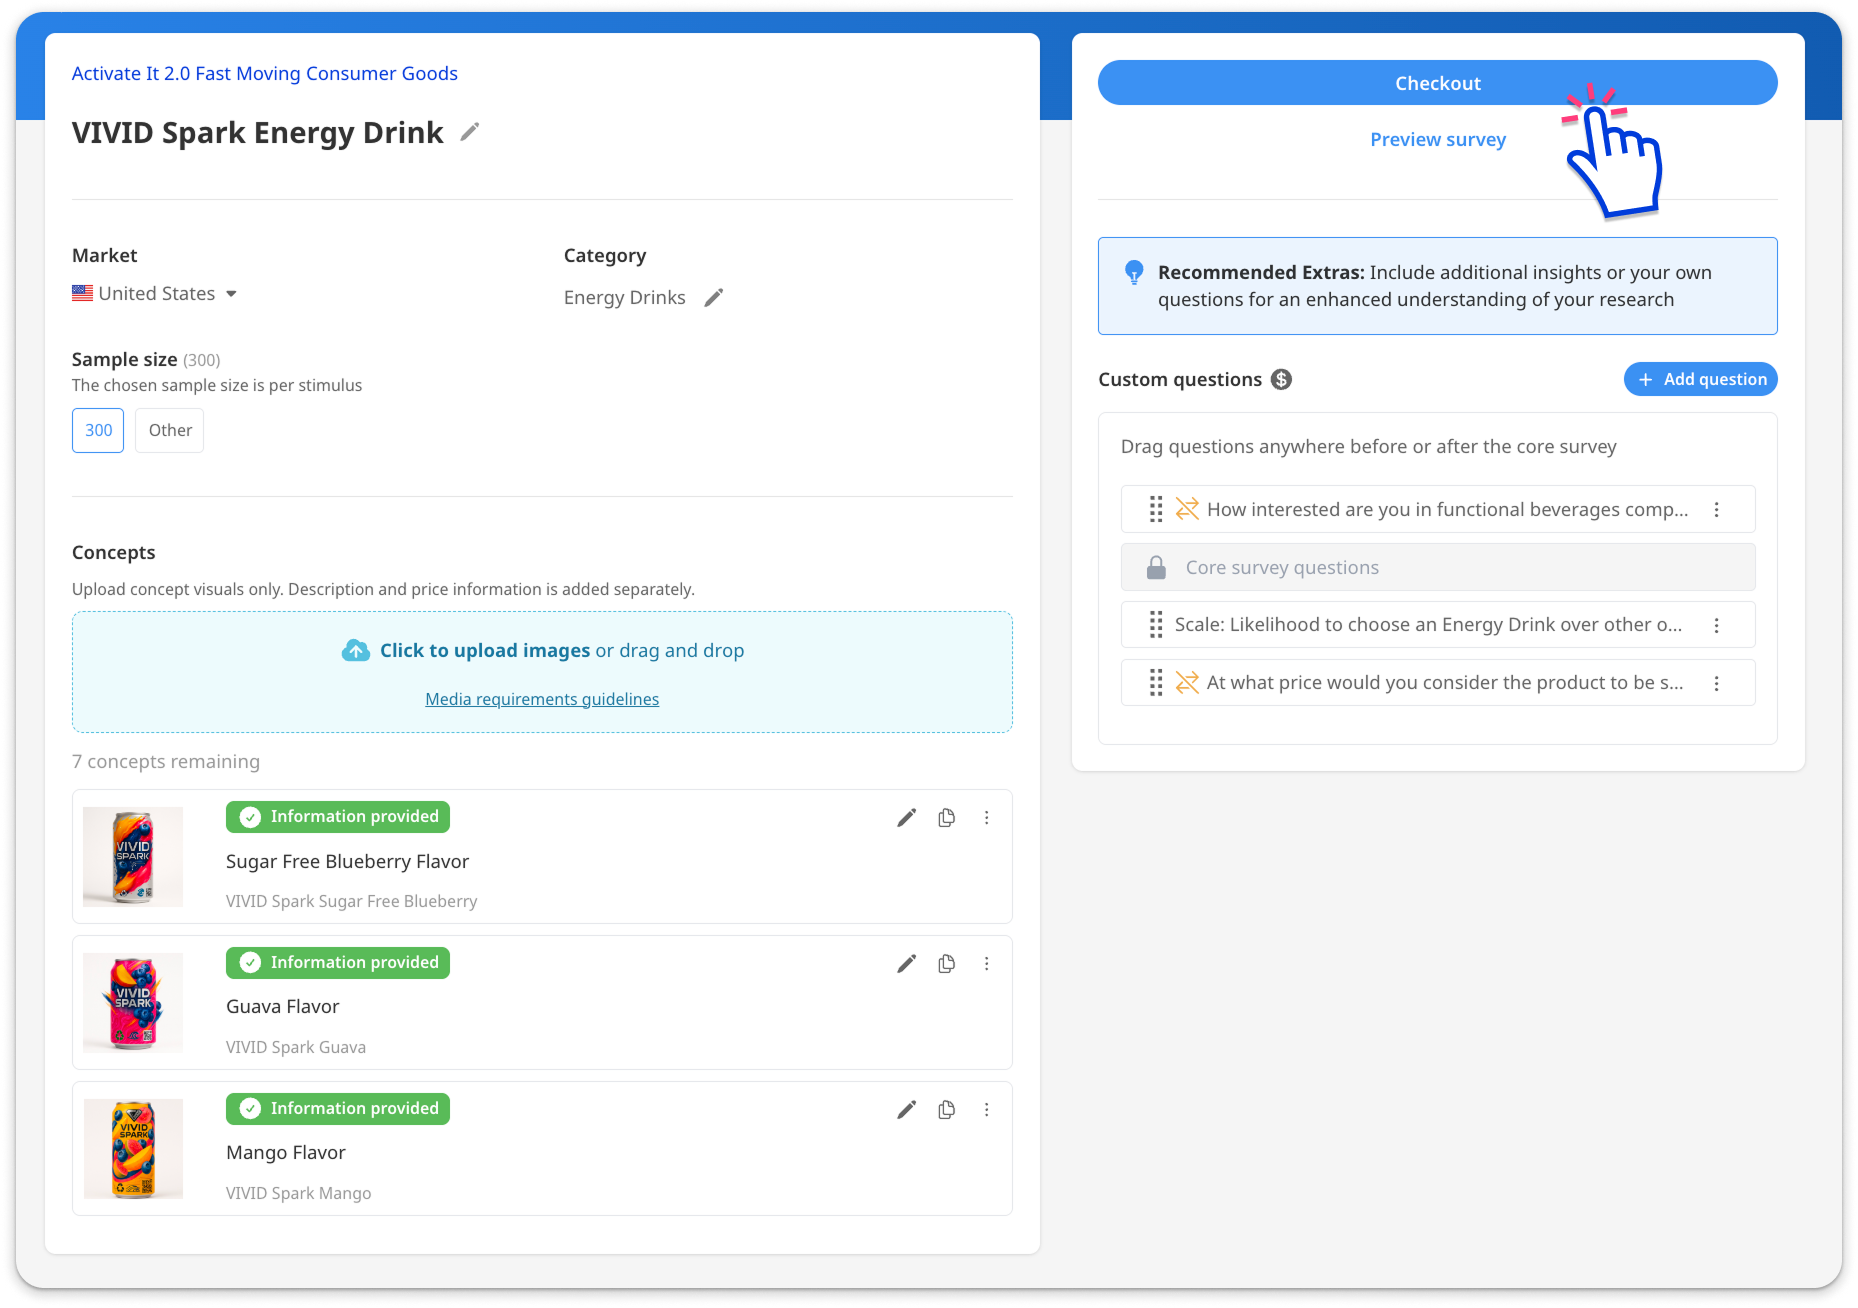Edit the Guava Flavor concept
The width and height of the screenshot is (1858, 1308).
[906, 964]
